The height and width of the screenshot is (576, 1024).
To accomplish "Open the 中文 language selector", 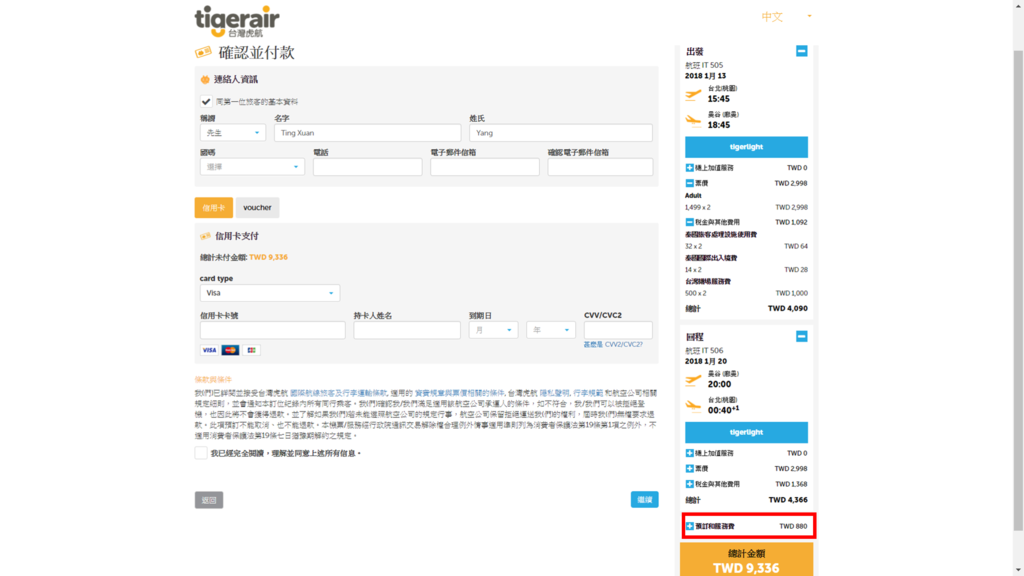I will pos(786,17).
